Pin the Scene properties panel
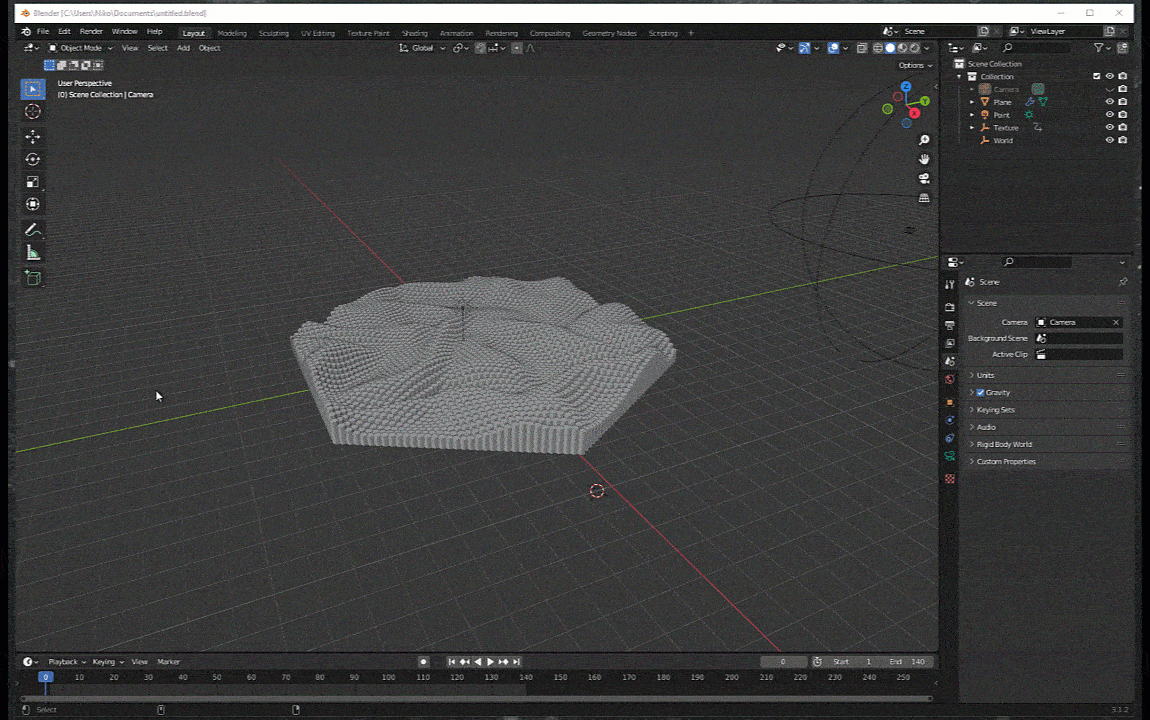Image resolution: width=1150 pixels, height=720 pixels. (x=1123, y=282)
